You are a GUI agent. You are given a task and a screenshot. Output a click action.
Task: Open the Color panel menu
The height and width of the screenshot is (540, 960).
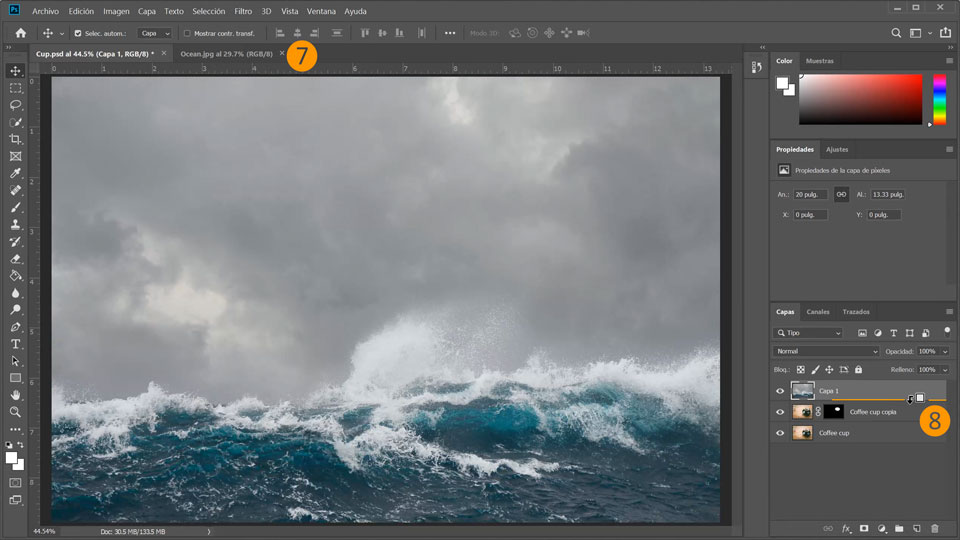pos(949,61)
